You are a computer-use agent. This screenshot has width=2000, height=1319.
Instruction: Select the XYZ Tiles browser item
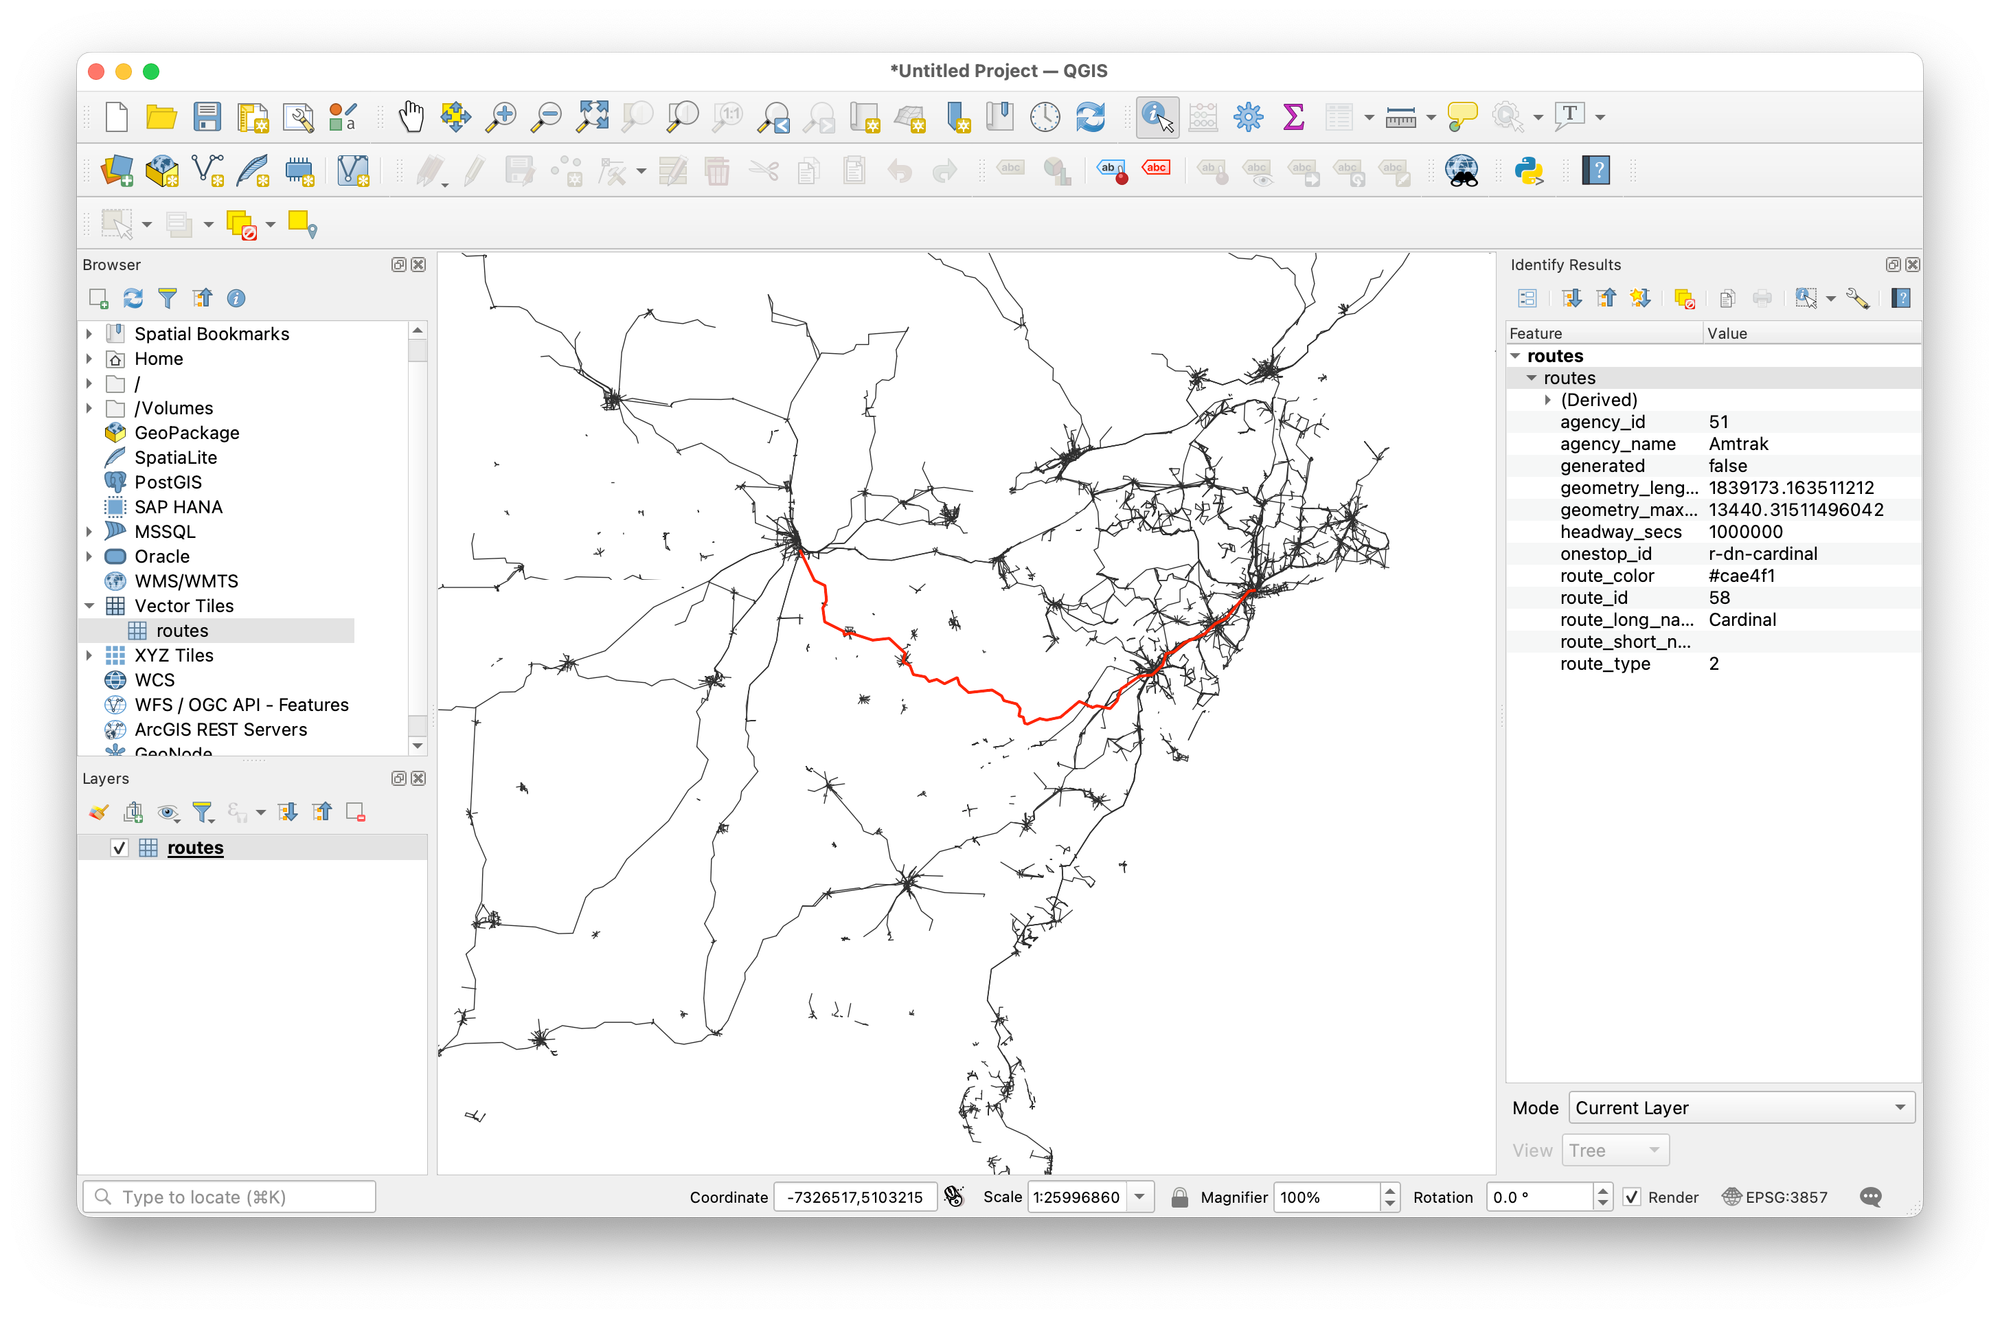[174, 656]
